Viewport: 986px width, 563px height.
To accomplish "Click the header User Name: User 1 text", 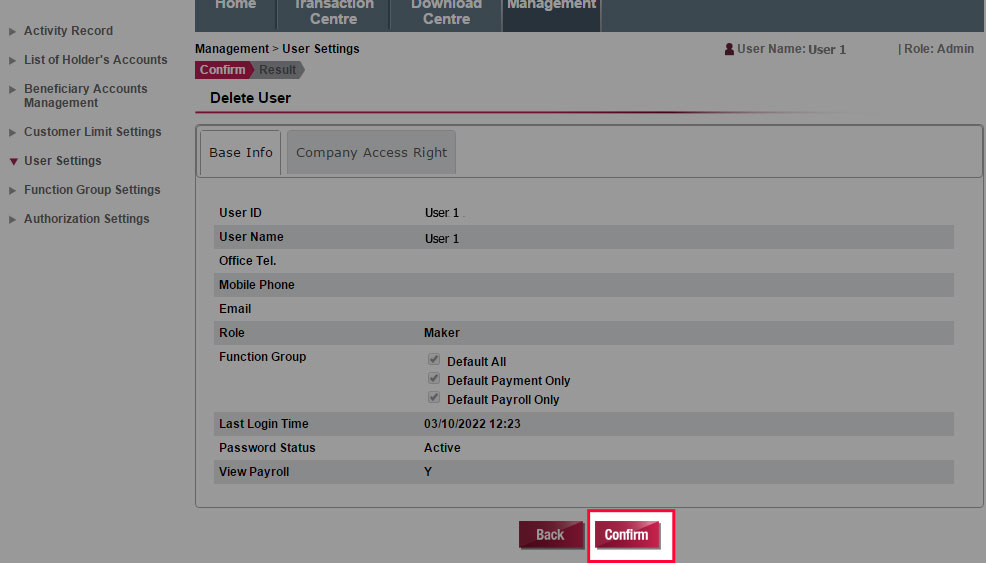I will (791, 49).
